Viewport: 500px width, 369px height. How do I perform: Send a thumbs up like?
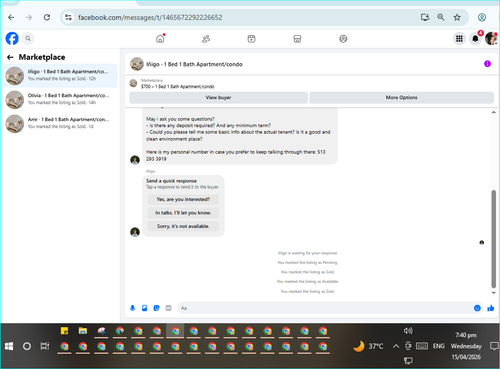click(x=491, y=308)
